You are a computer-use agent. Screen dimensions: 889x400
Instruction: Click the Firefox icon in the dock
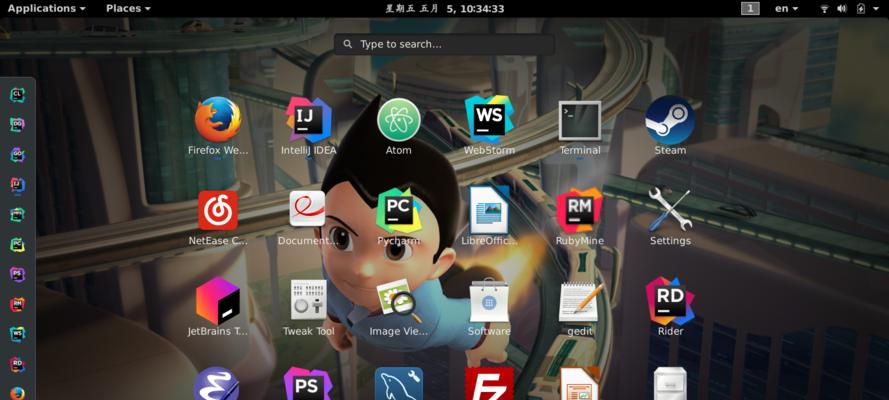click(x=18, y=393)
